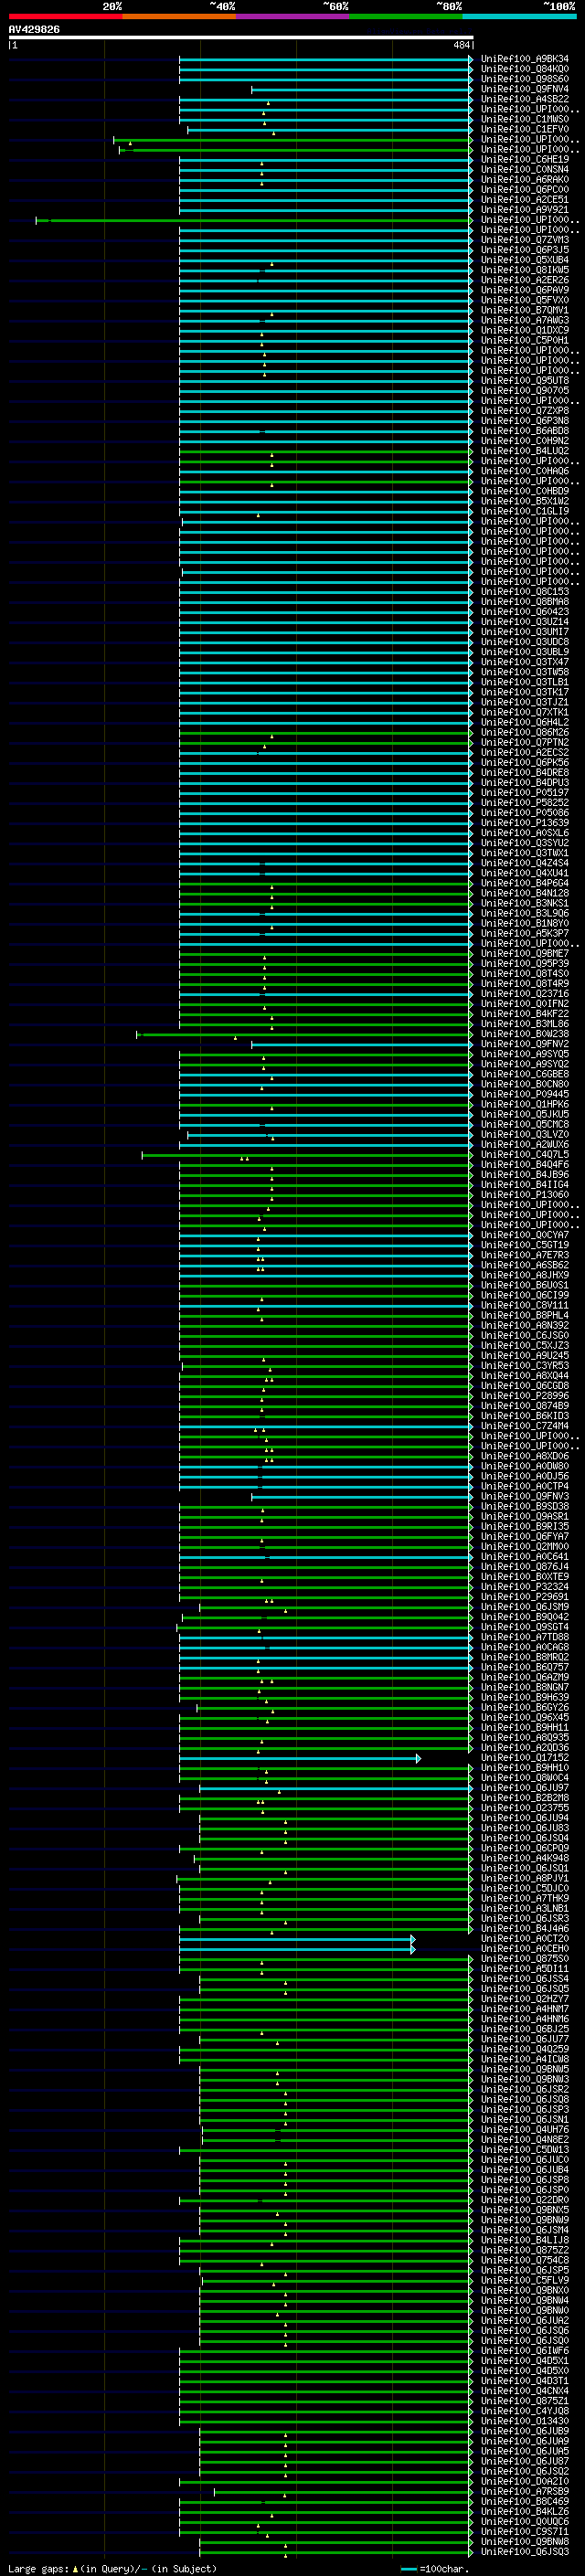
Task: Select hit UniRef100_Q23716
Action: point(525,994)
